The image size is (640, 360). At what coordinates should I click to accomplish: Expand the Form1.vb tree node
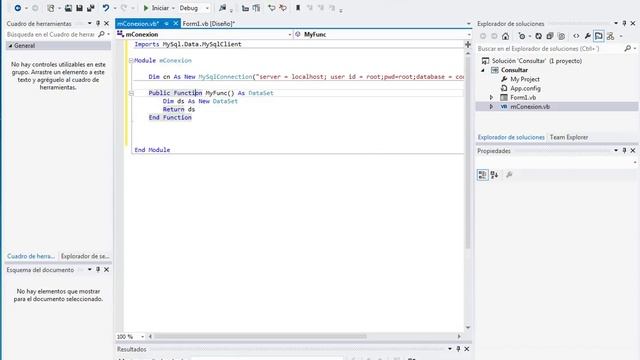point(491,98)
